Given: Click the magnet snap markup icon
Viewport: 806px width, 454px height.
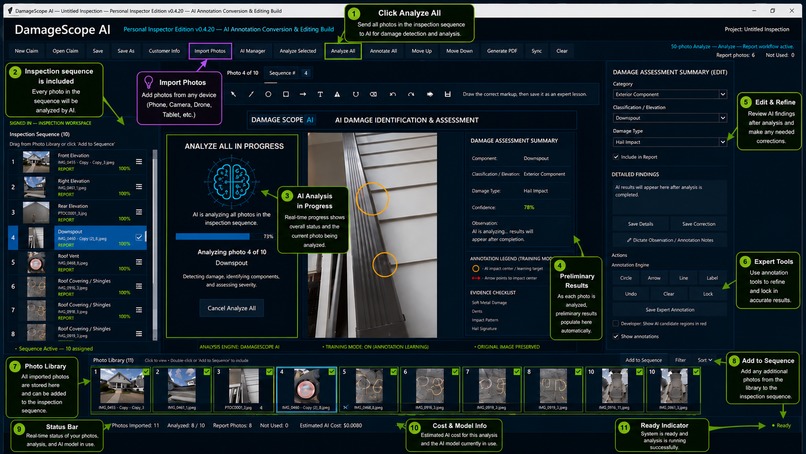Looking at the screenshot, I should [355, 95].
